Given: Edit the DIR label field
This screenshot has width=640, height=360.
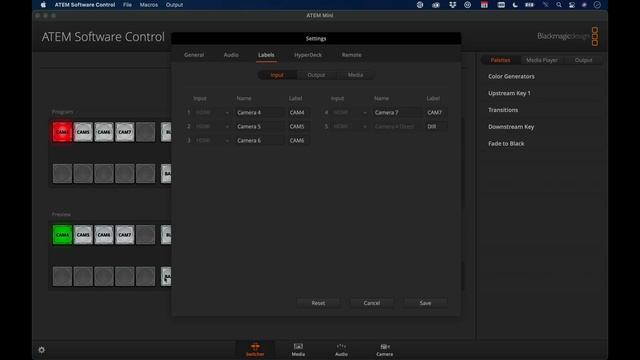Looking at the screenshot, I should pyautogui.click(x=436, y=126).
